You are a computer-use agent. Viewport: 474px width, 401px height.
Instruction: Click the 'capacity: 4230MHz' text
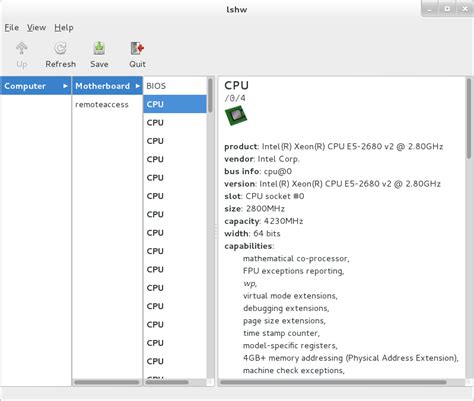click(x=264, y=221)
